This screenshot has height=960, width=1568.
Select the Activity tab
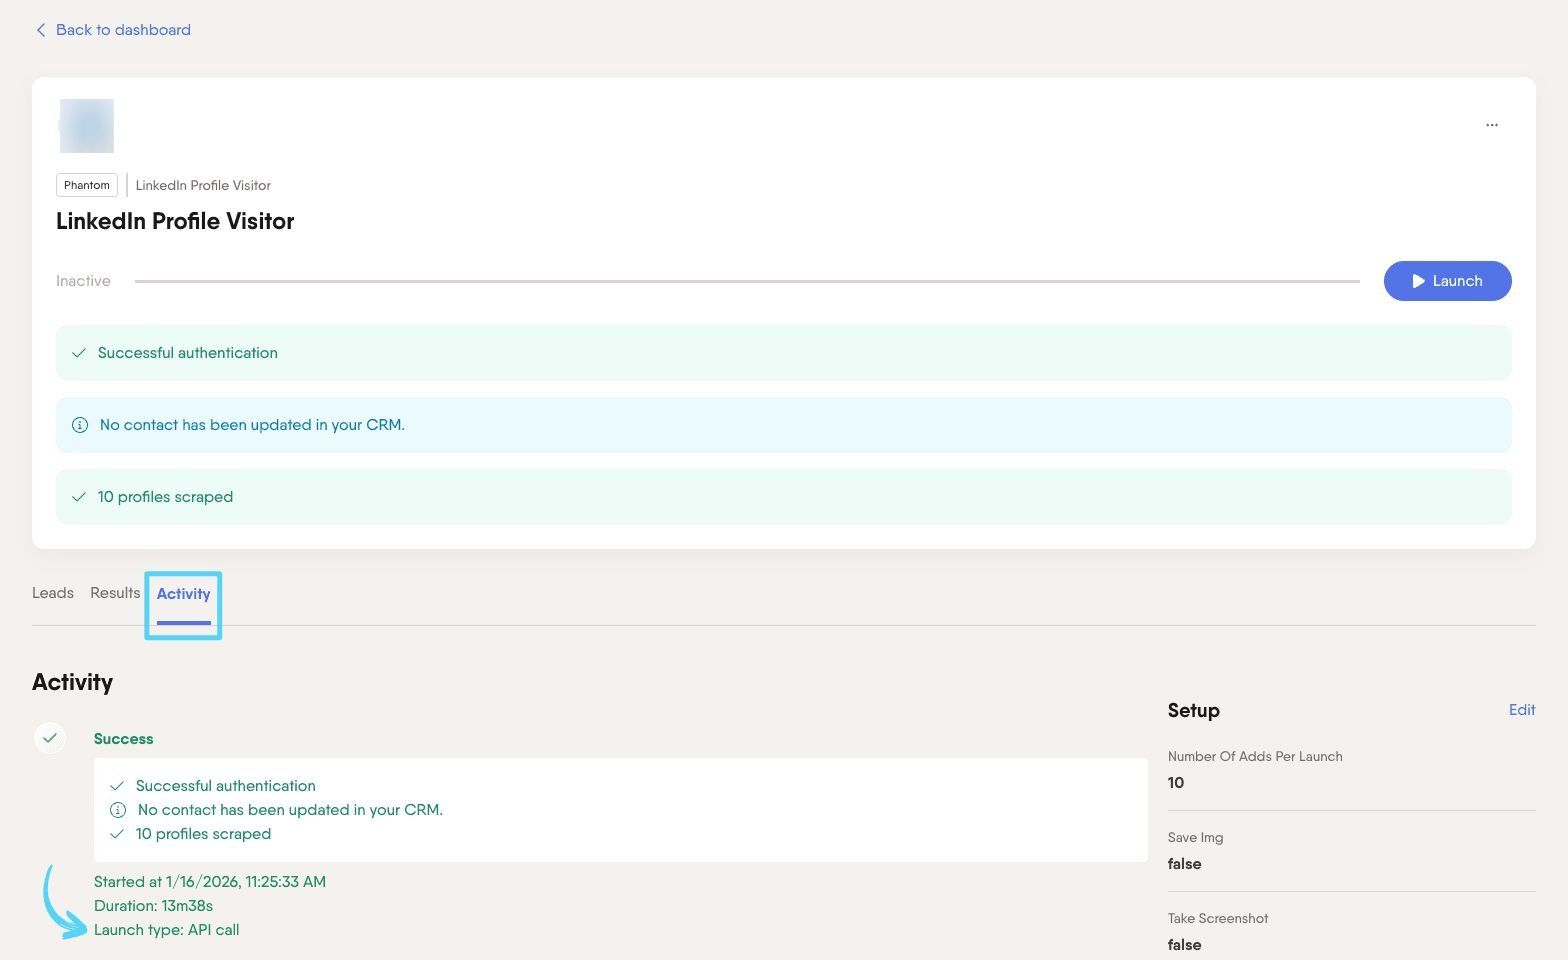point(183,594)
